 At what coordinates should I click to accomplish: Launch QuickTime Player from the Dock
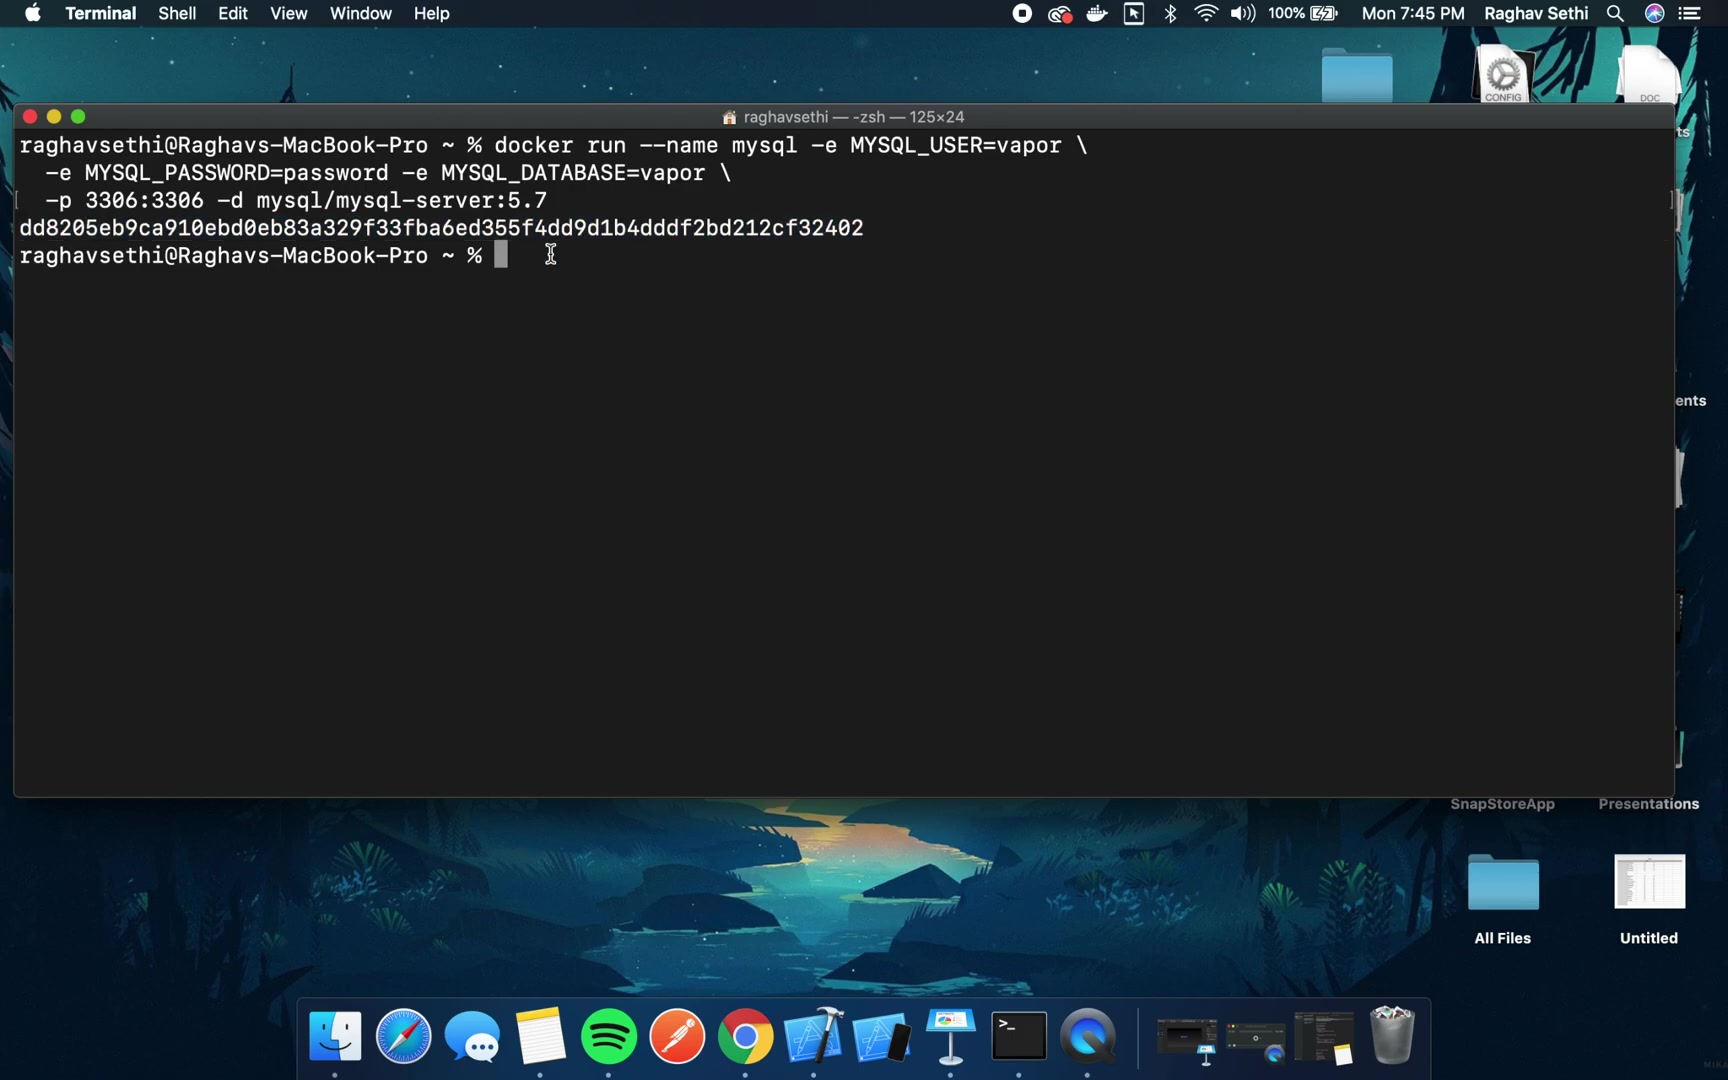1089,1037
